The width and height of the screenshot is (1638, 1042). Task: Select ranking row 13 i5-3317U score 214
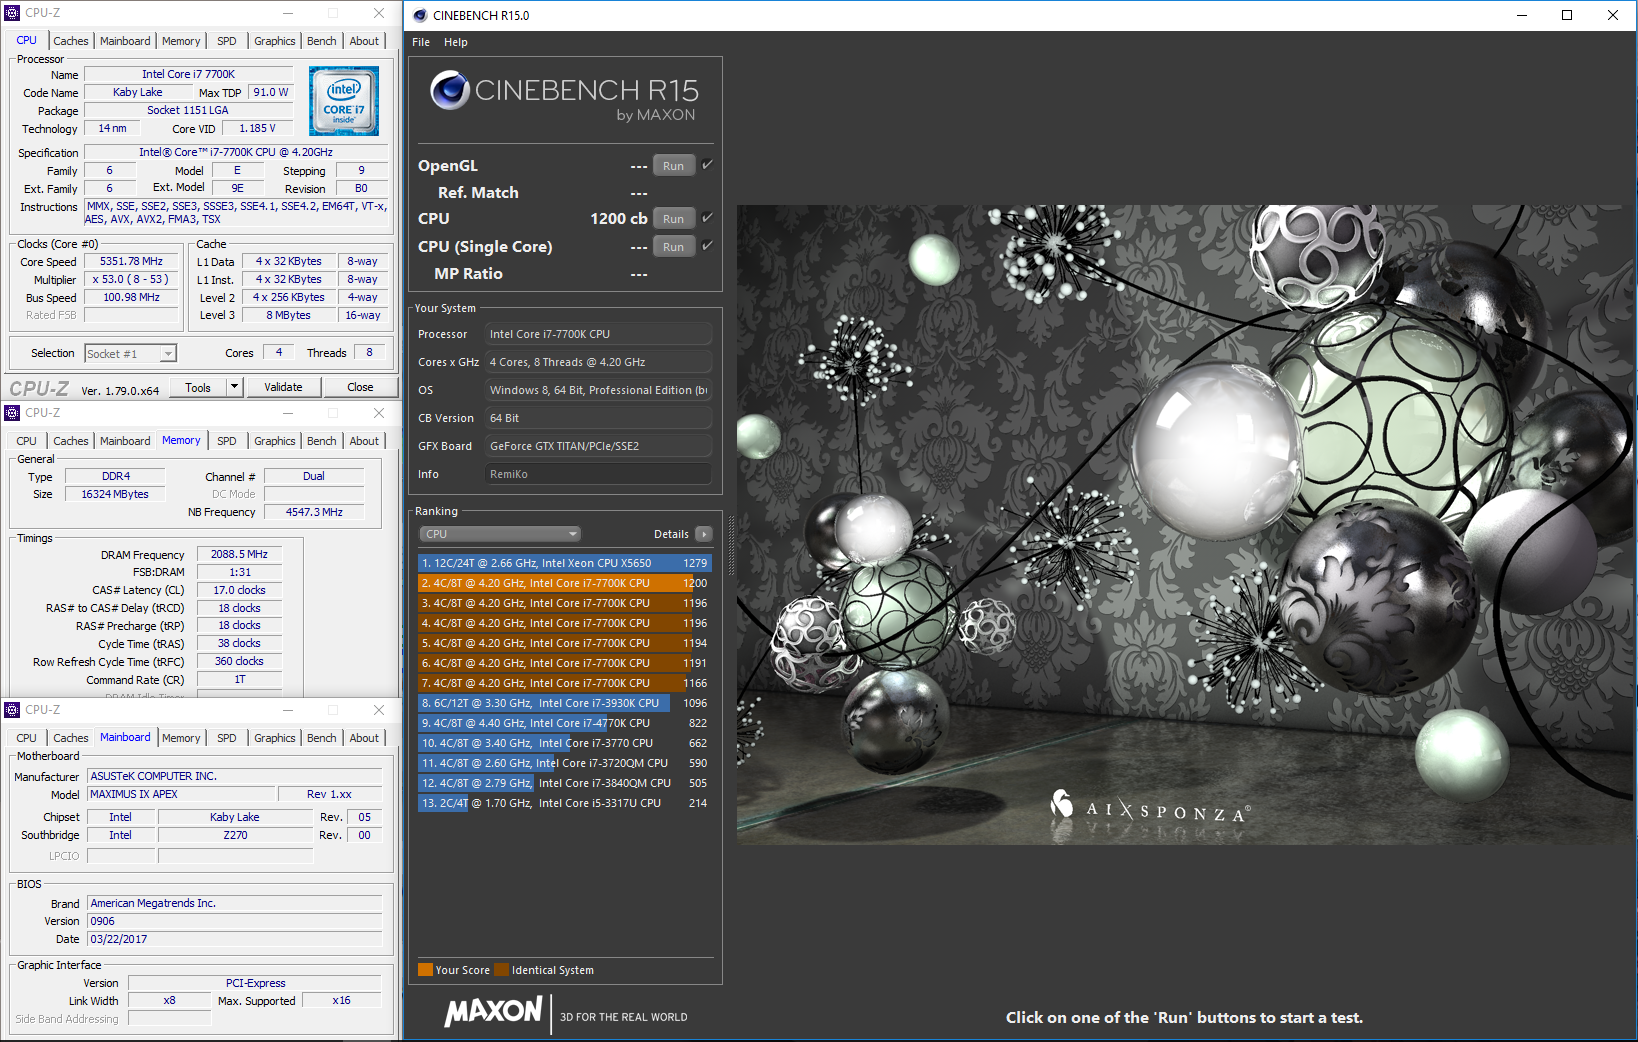564,803
